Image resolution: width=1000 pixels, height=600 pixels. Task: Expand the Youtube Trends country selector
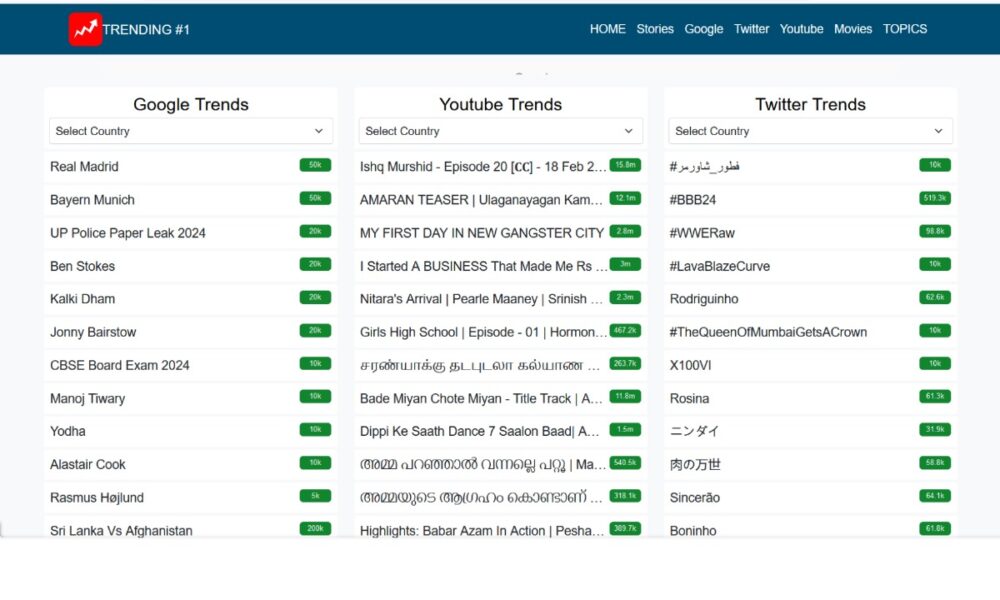pos(500,131)
